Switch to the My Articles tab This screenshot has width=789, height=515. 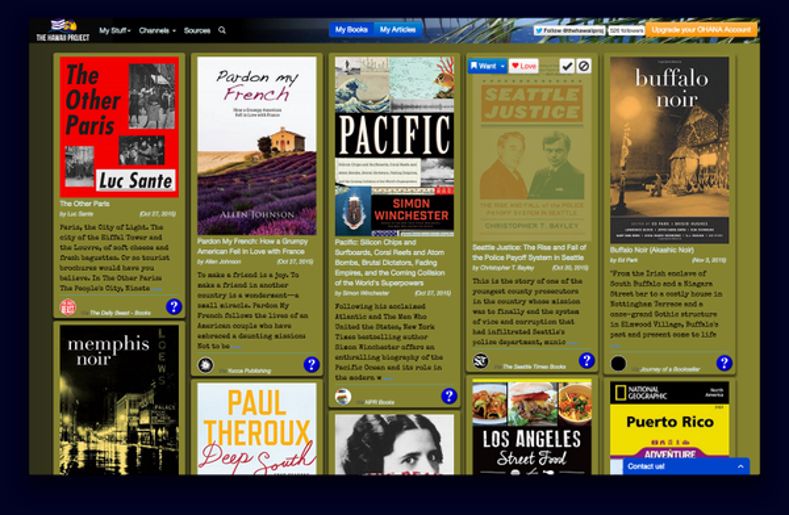pyautogui.click(x=397, y=30)
